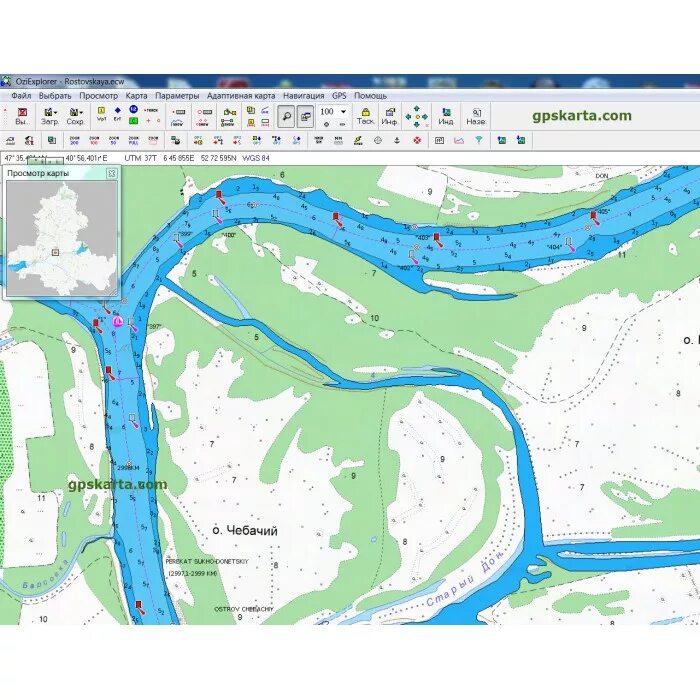The width and height of the screenshot is (700, 700).
Task: Close the Просмотр карты overview panel
Action: 112,173
